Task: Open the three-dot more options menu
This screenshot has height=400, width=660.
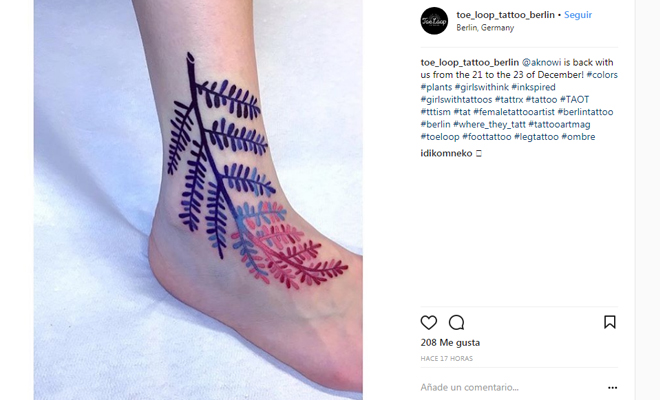Action: 612,387
